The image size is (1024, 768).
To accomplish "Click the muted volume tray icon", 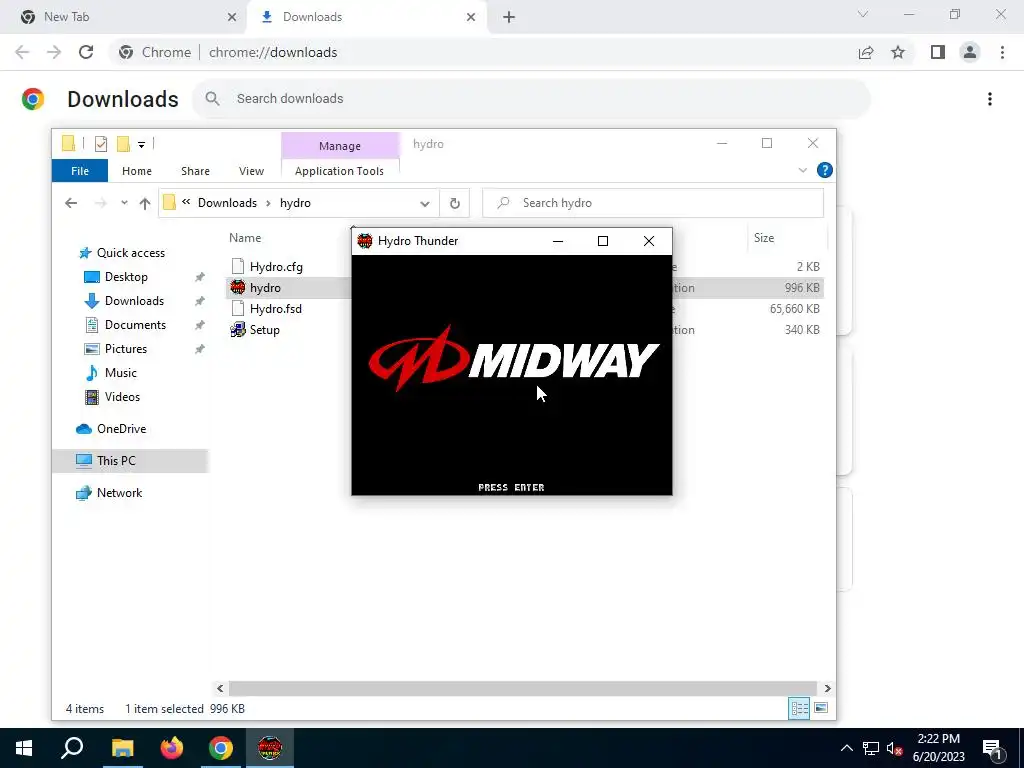I will click(894, 748).
